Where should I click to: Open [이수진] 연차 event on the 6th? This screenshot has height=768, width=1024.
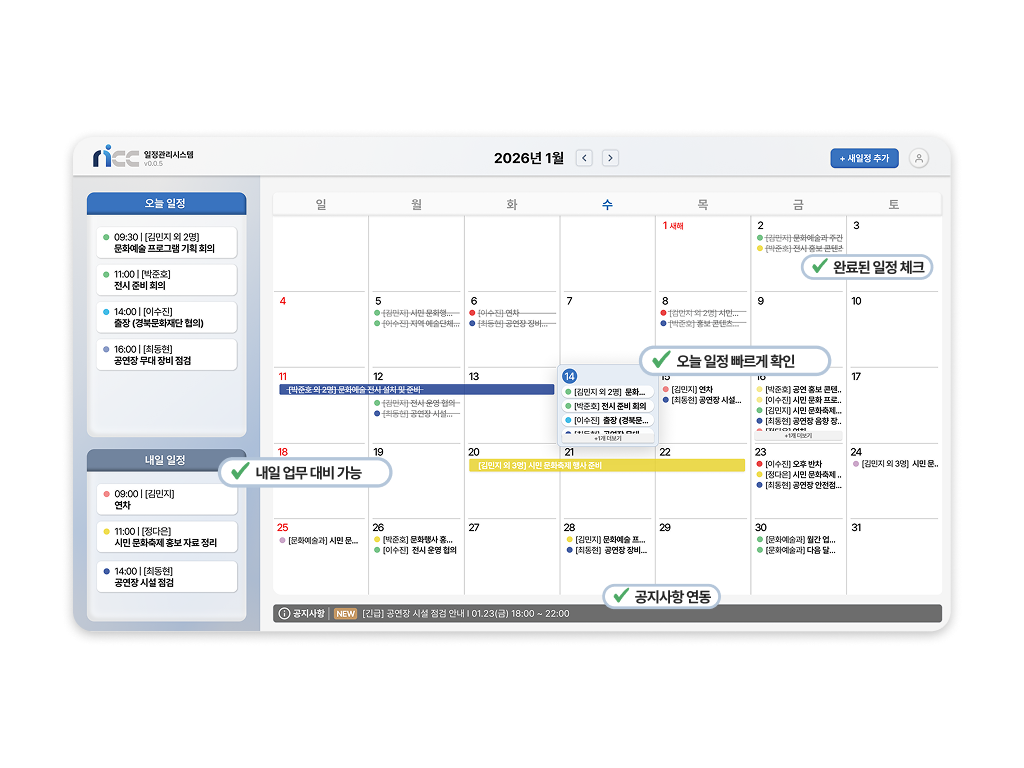click(513, 313)
